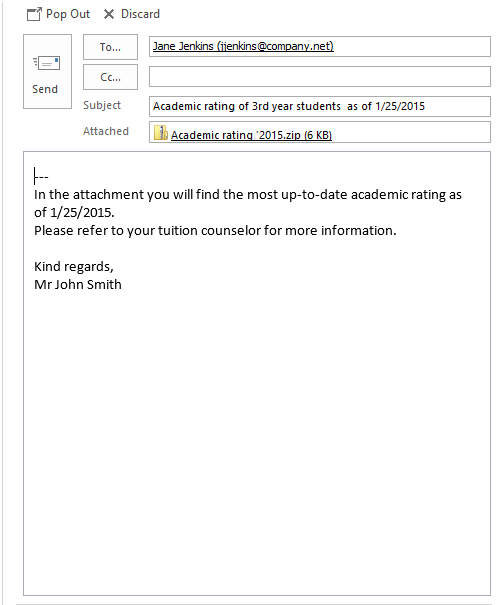Open the Cc... address book button

(x=110, y=77)
